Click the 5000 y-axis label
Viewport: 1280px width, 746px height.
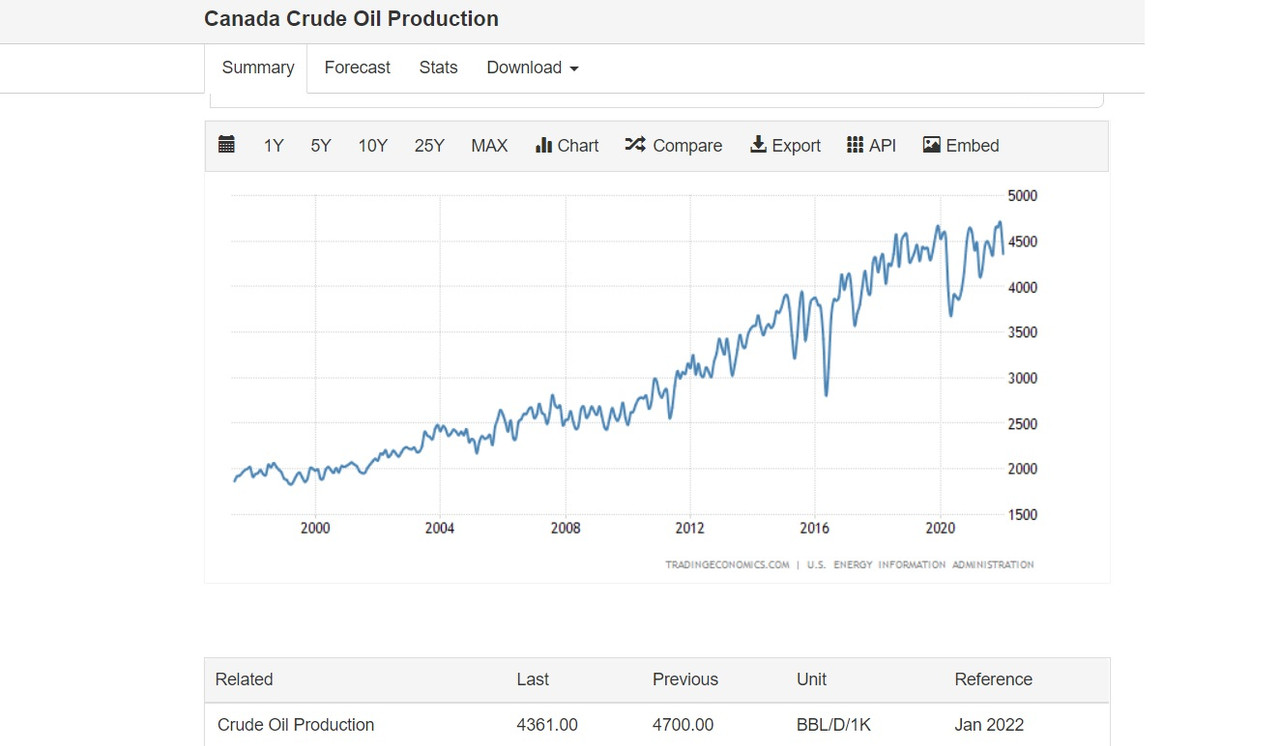(1022, 196)
